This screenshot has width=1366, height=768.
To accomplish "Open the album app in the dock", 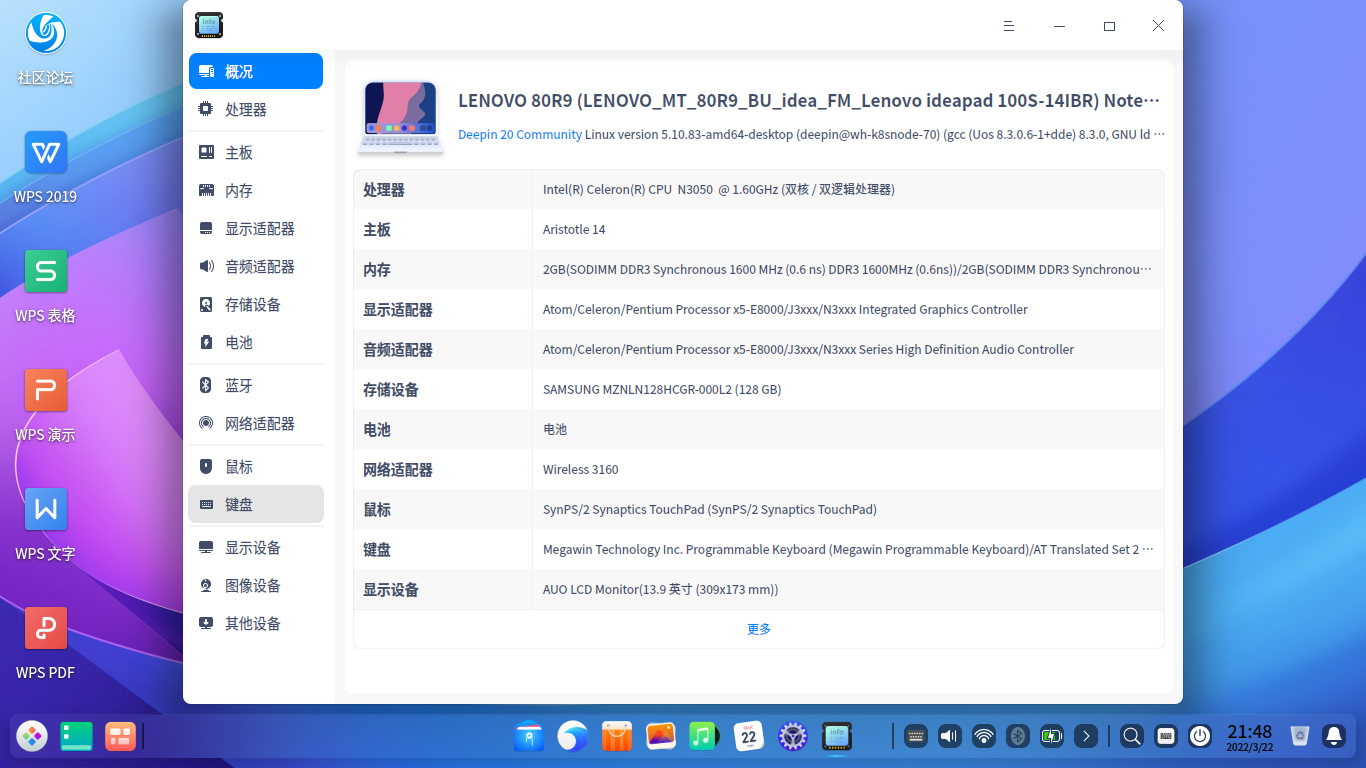I will 661,737.
